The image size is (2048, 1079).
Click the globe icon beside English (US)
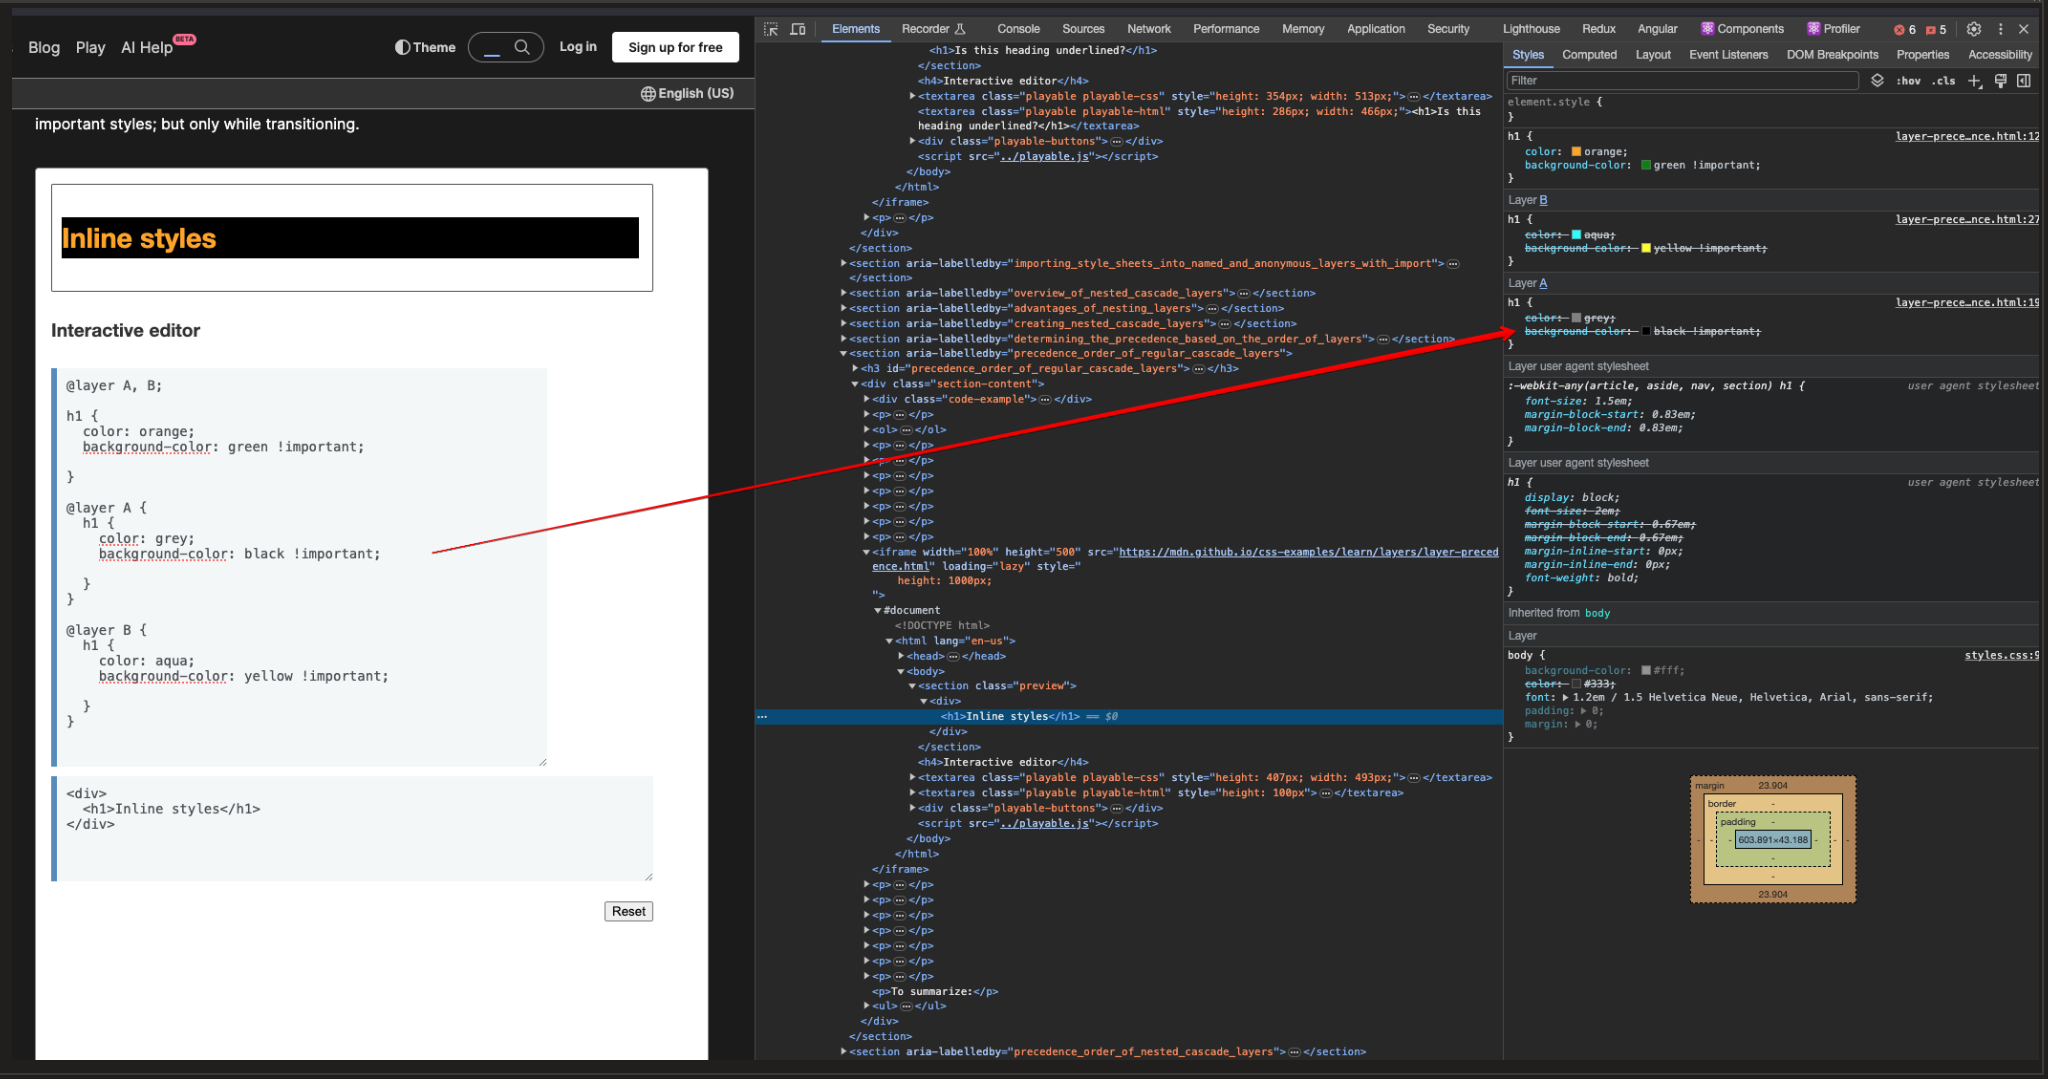[648, 94]
